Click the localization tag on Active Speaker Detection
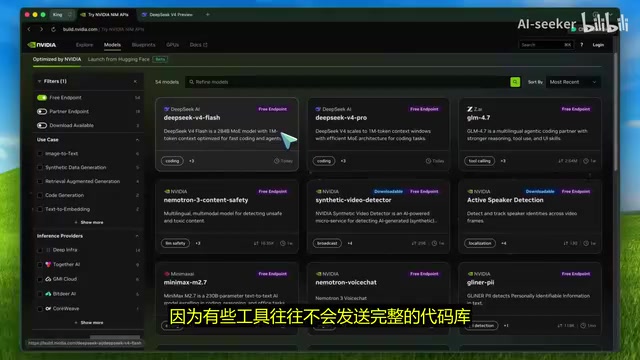The width and height of the screenshot is (640, 360). pyautogui.click(x=480, y=243)
